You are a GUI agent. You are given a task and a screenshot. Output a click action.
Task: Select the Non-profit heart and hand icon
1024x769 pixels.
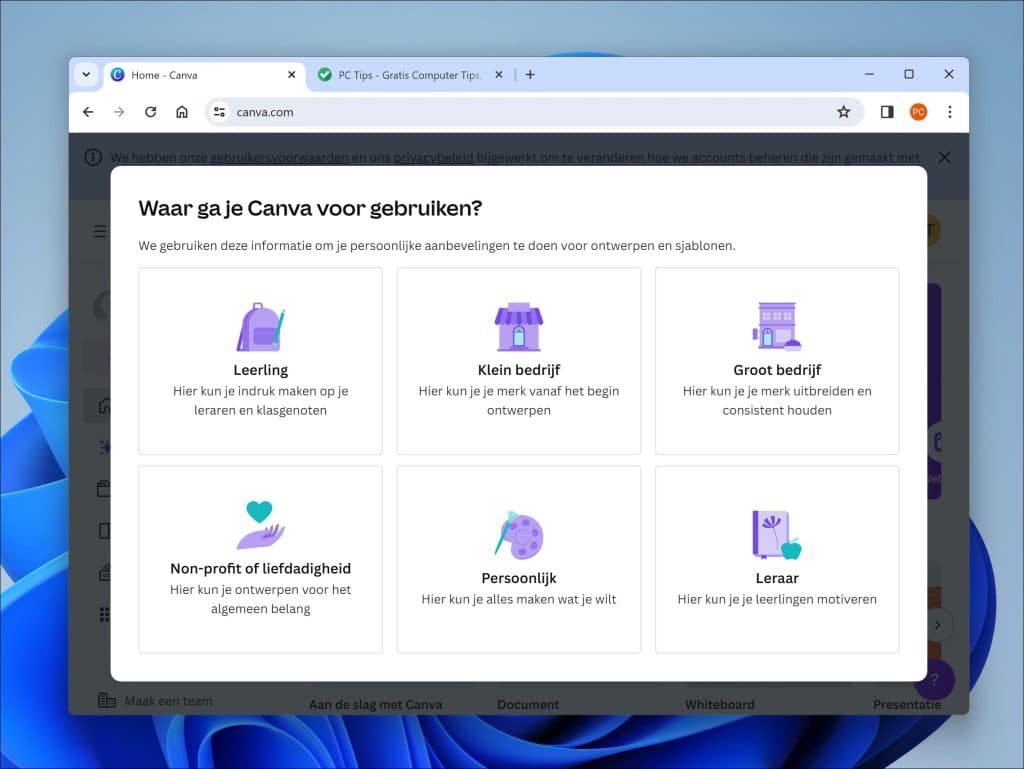click(x=261, y=526)
